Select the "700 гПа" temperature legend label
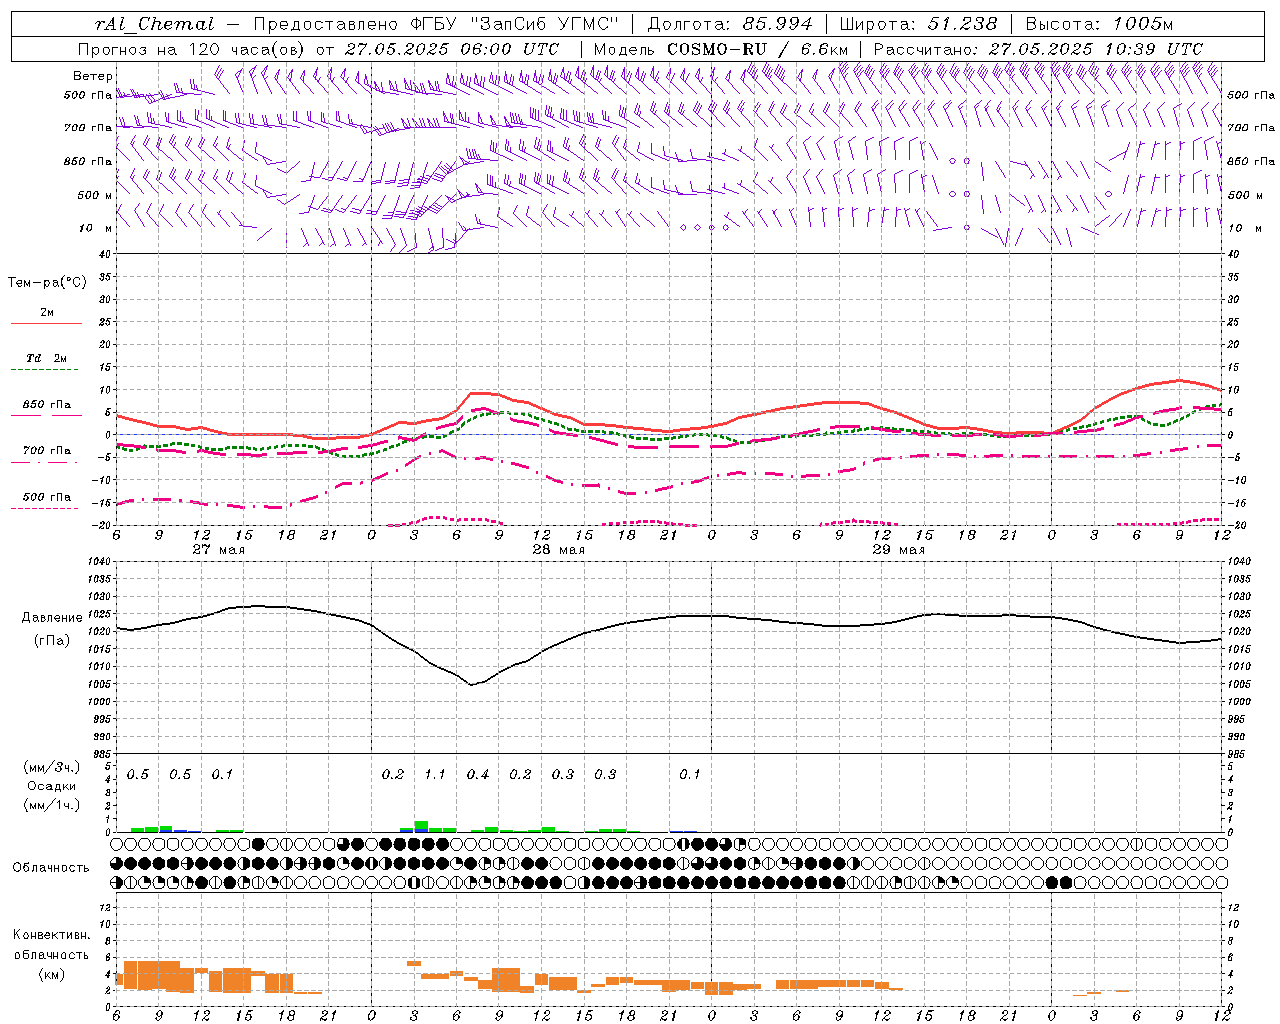 click(47, 451)
